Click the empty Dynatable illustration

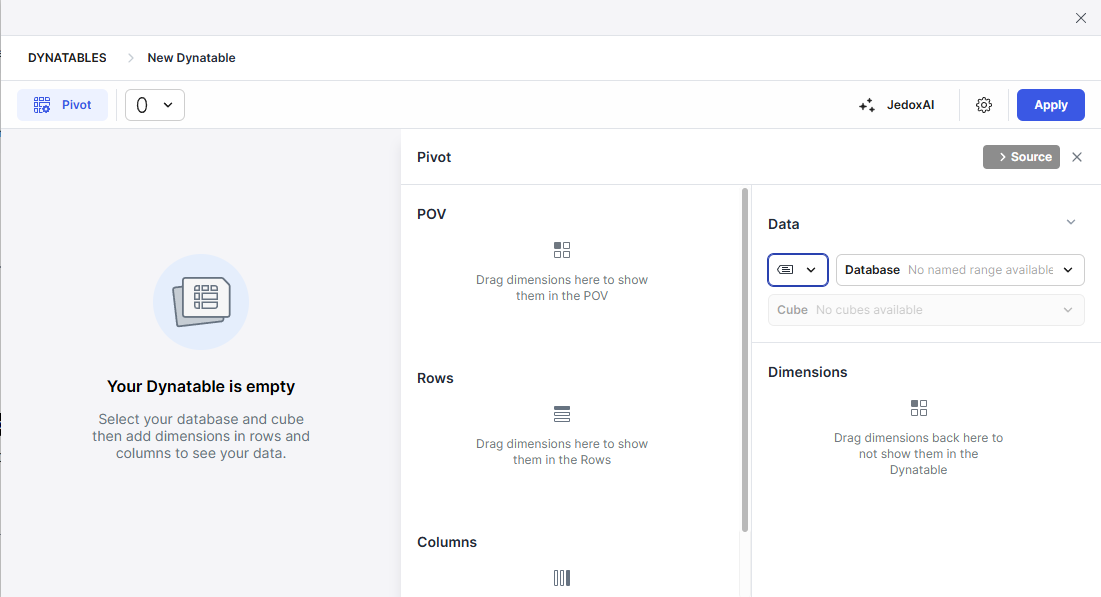tap(201, 302)
